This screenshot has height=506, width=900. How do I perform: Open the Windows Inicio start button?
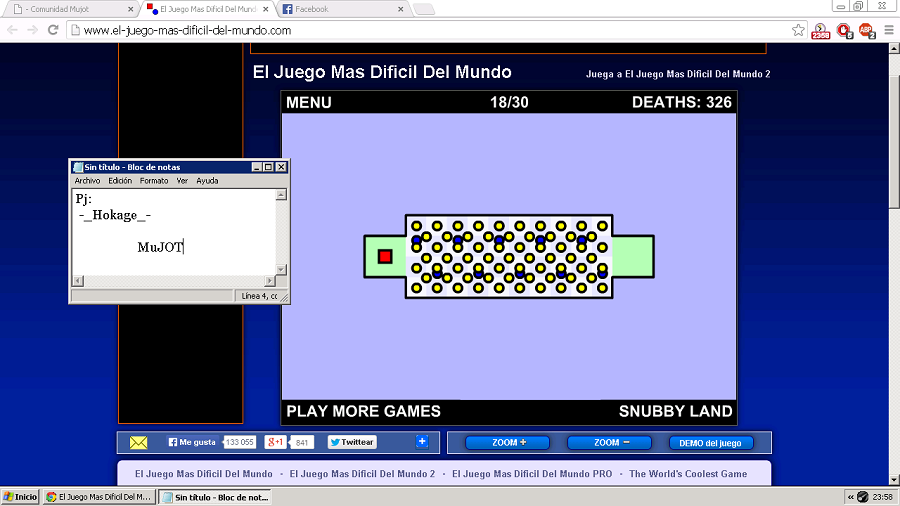pyautogui.click(x=20, y=497)
